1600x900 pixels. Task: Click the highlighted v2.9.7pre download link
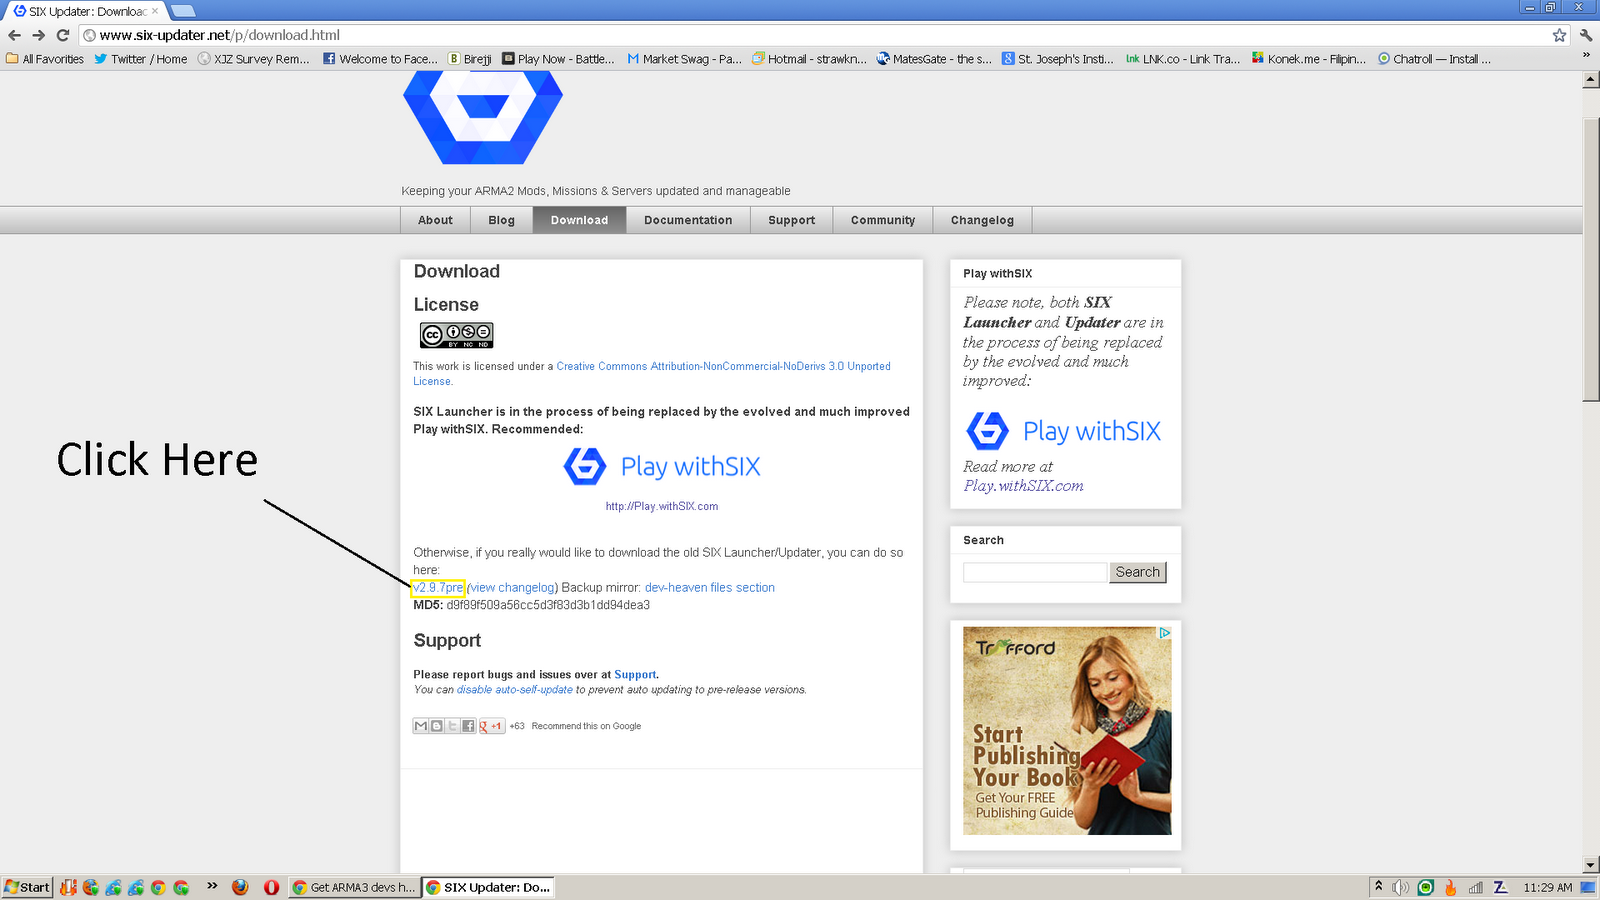pos(437,588)
